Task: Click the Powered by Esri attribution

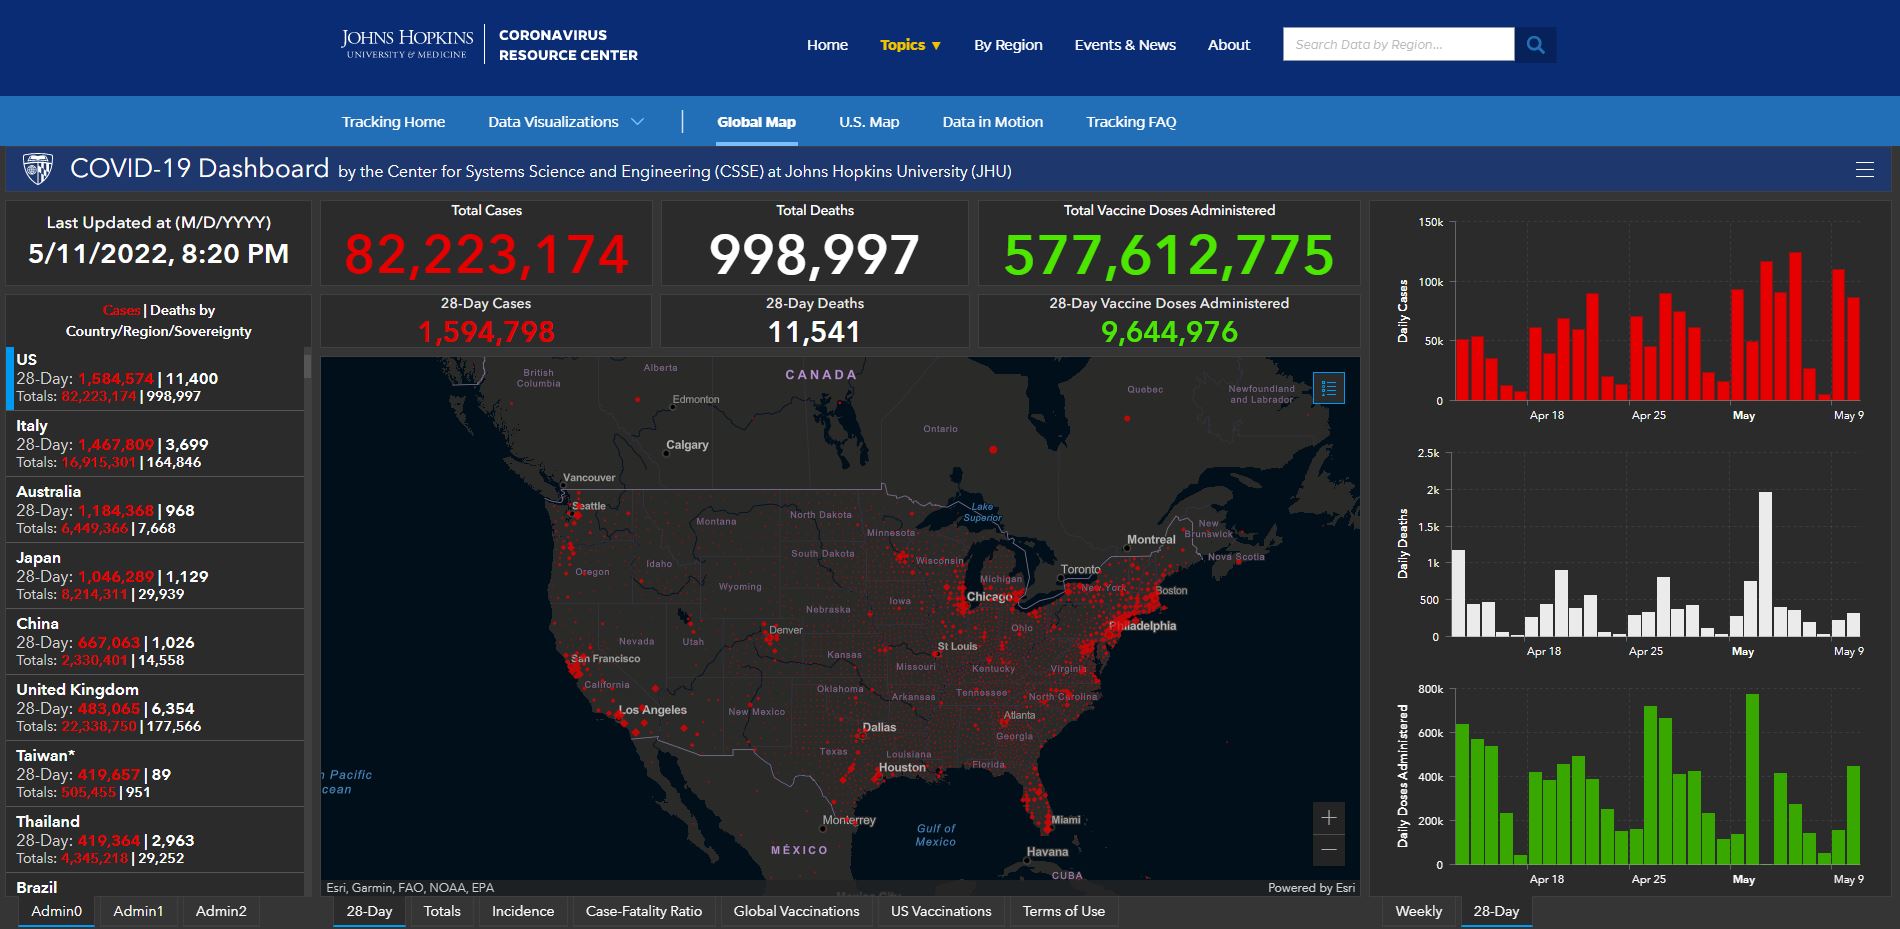Action: (1311, 887)
